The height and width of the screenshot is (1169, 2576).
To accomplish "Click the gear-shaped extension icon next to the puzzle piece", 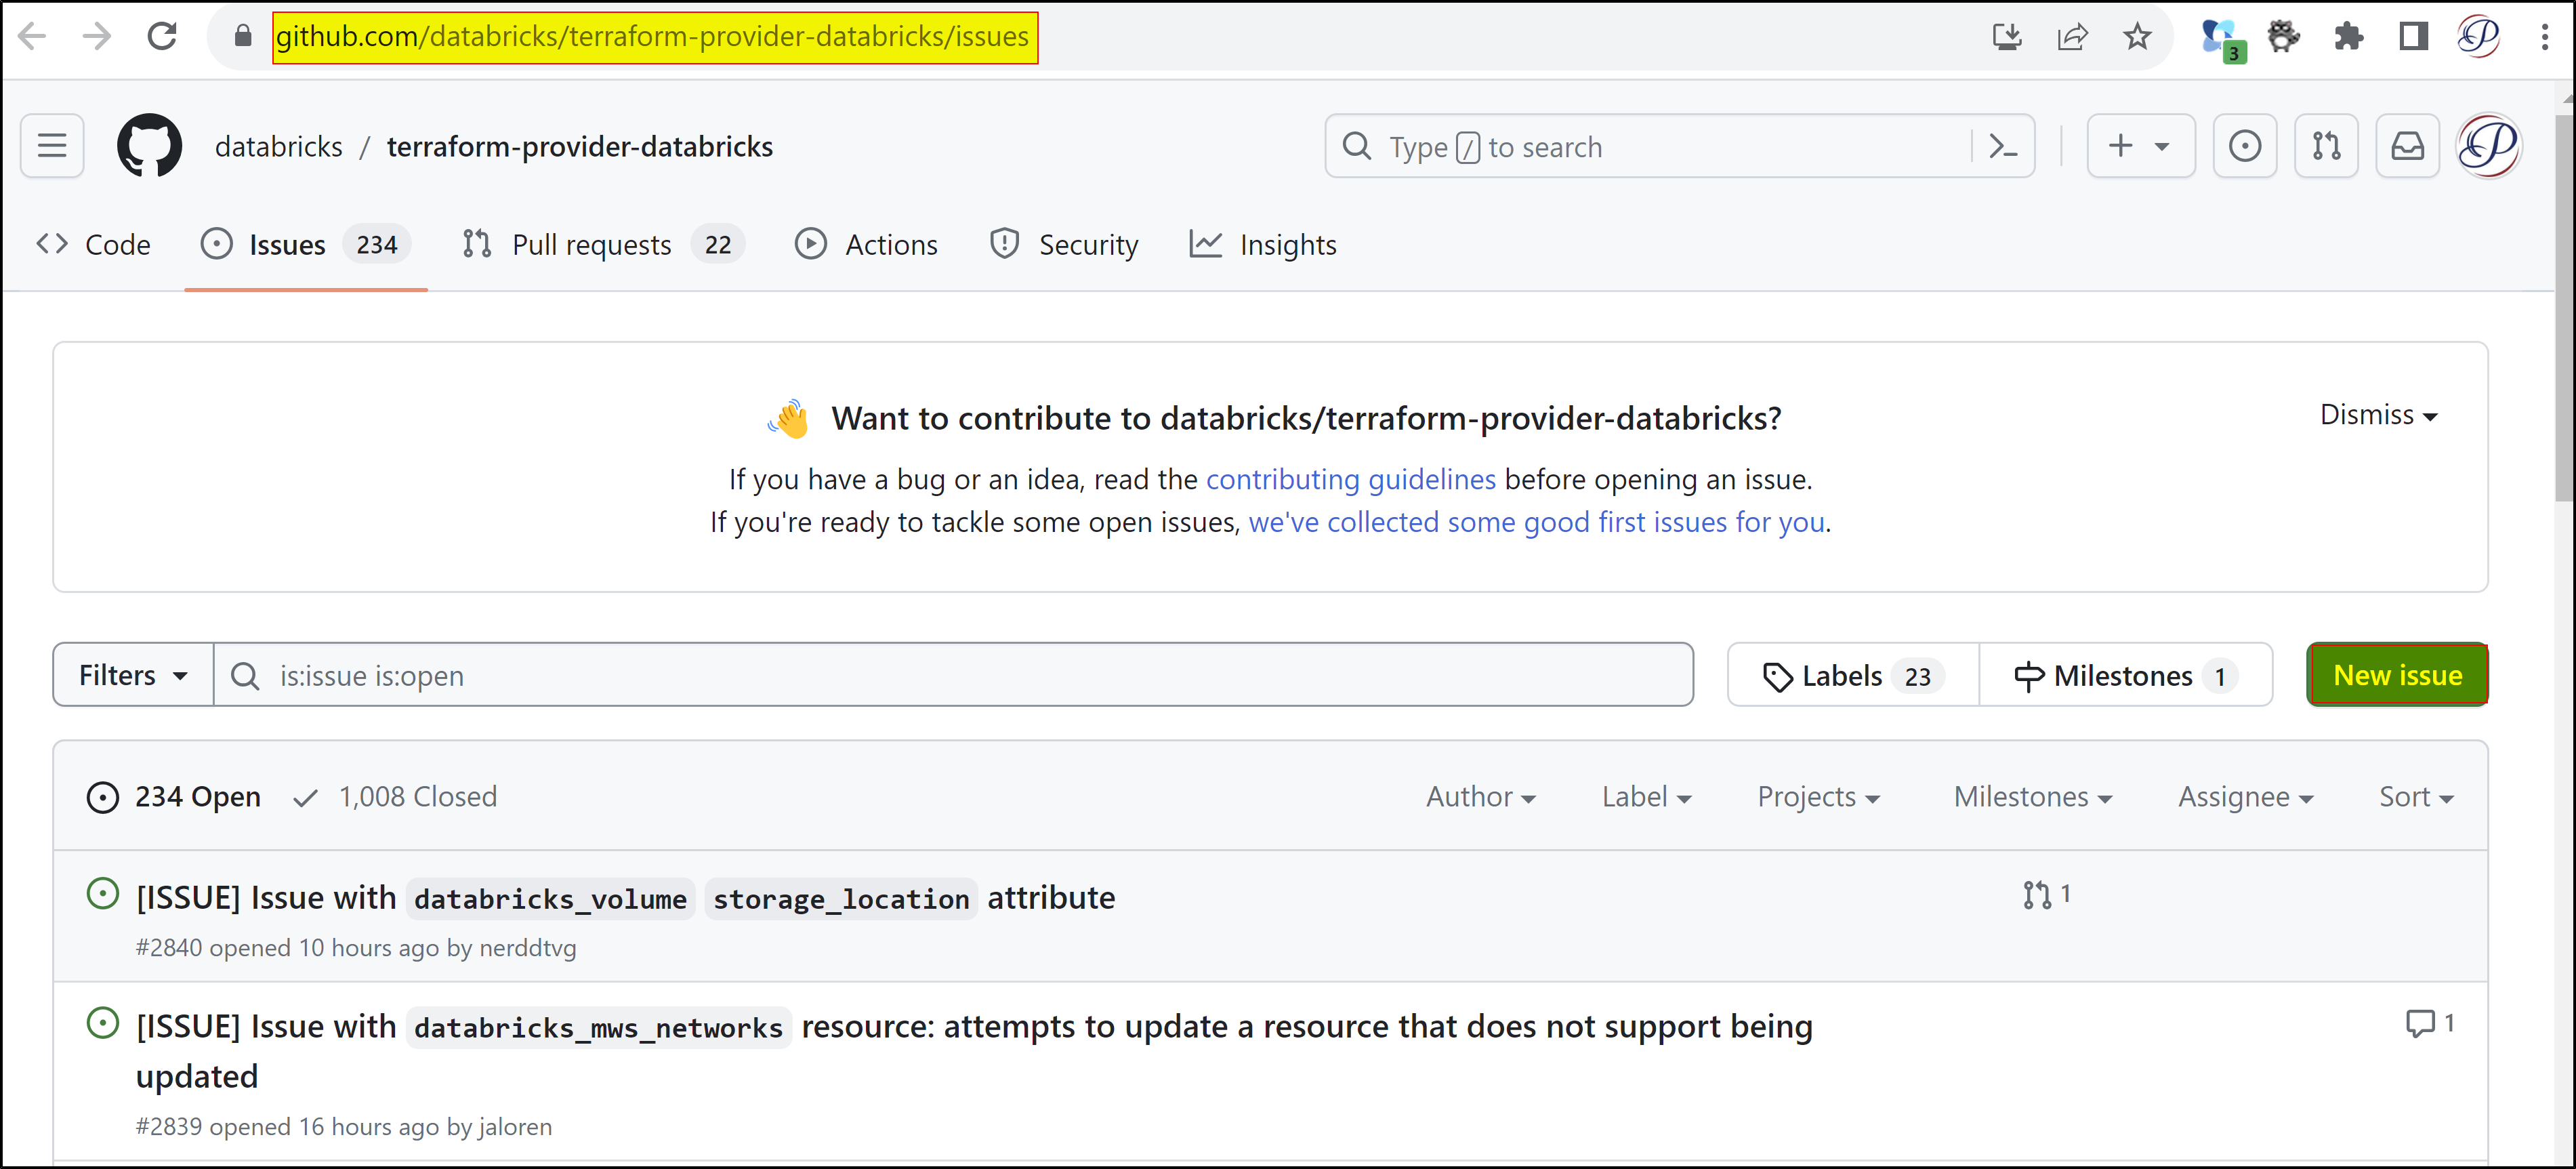I will pos(2284,37).
